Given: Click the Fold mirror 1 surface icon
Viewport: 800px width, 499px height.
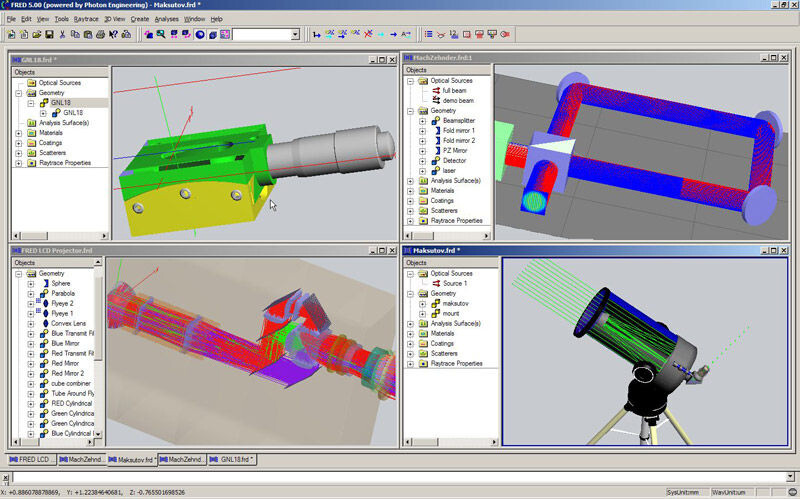Looking at the screenshot, I should tap(437, 130).
